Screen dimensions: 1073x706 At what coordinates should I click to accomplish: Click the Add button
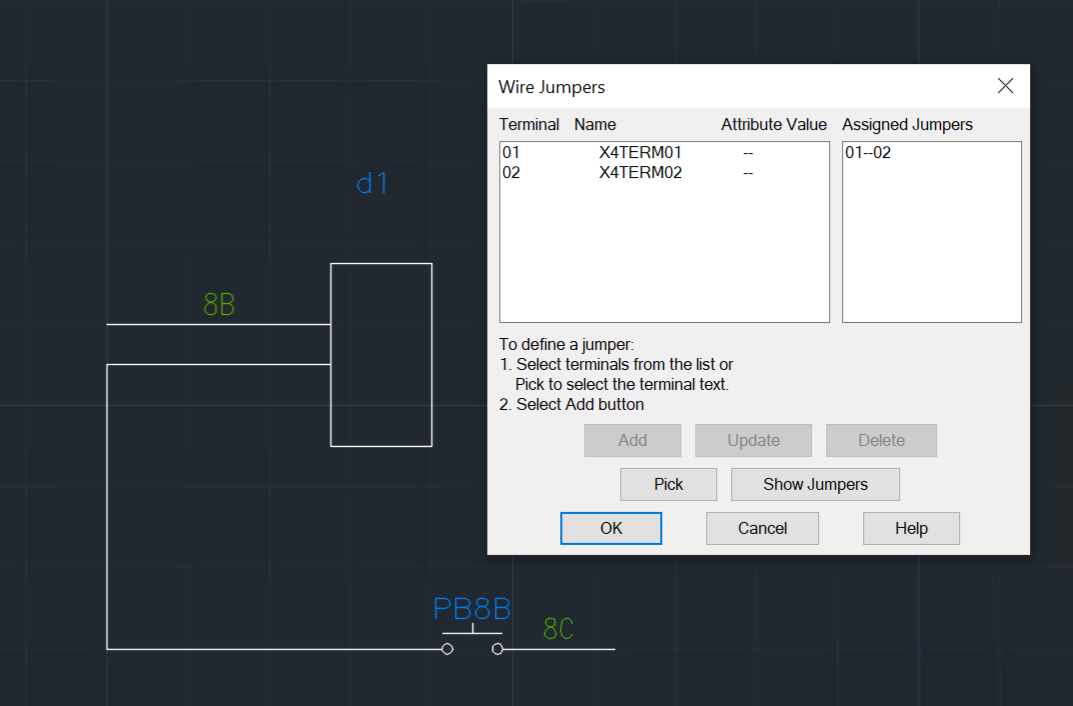632,440
